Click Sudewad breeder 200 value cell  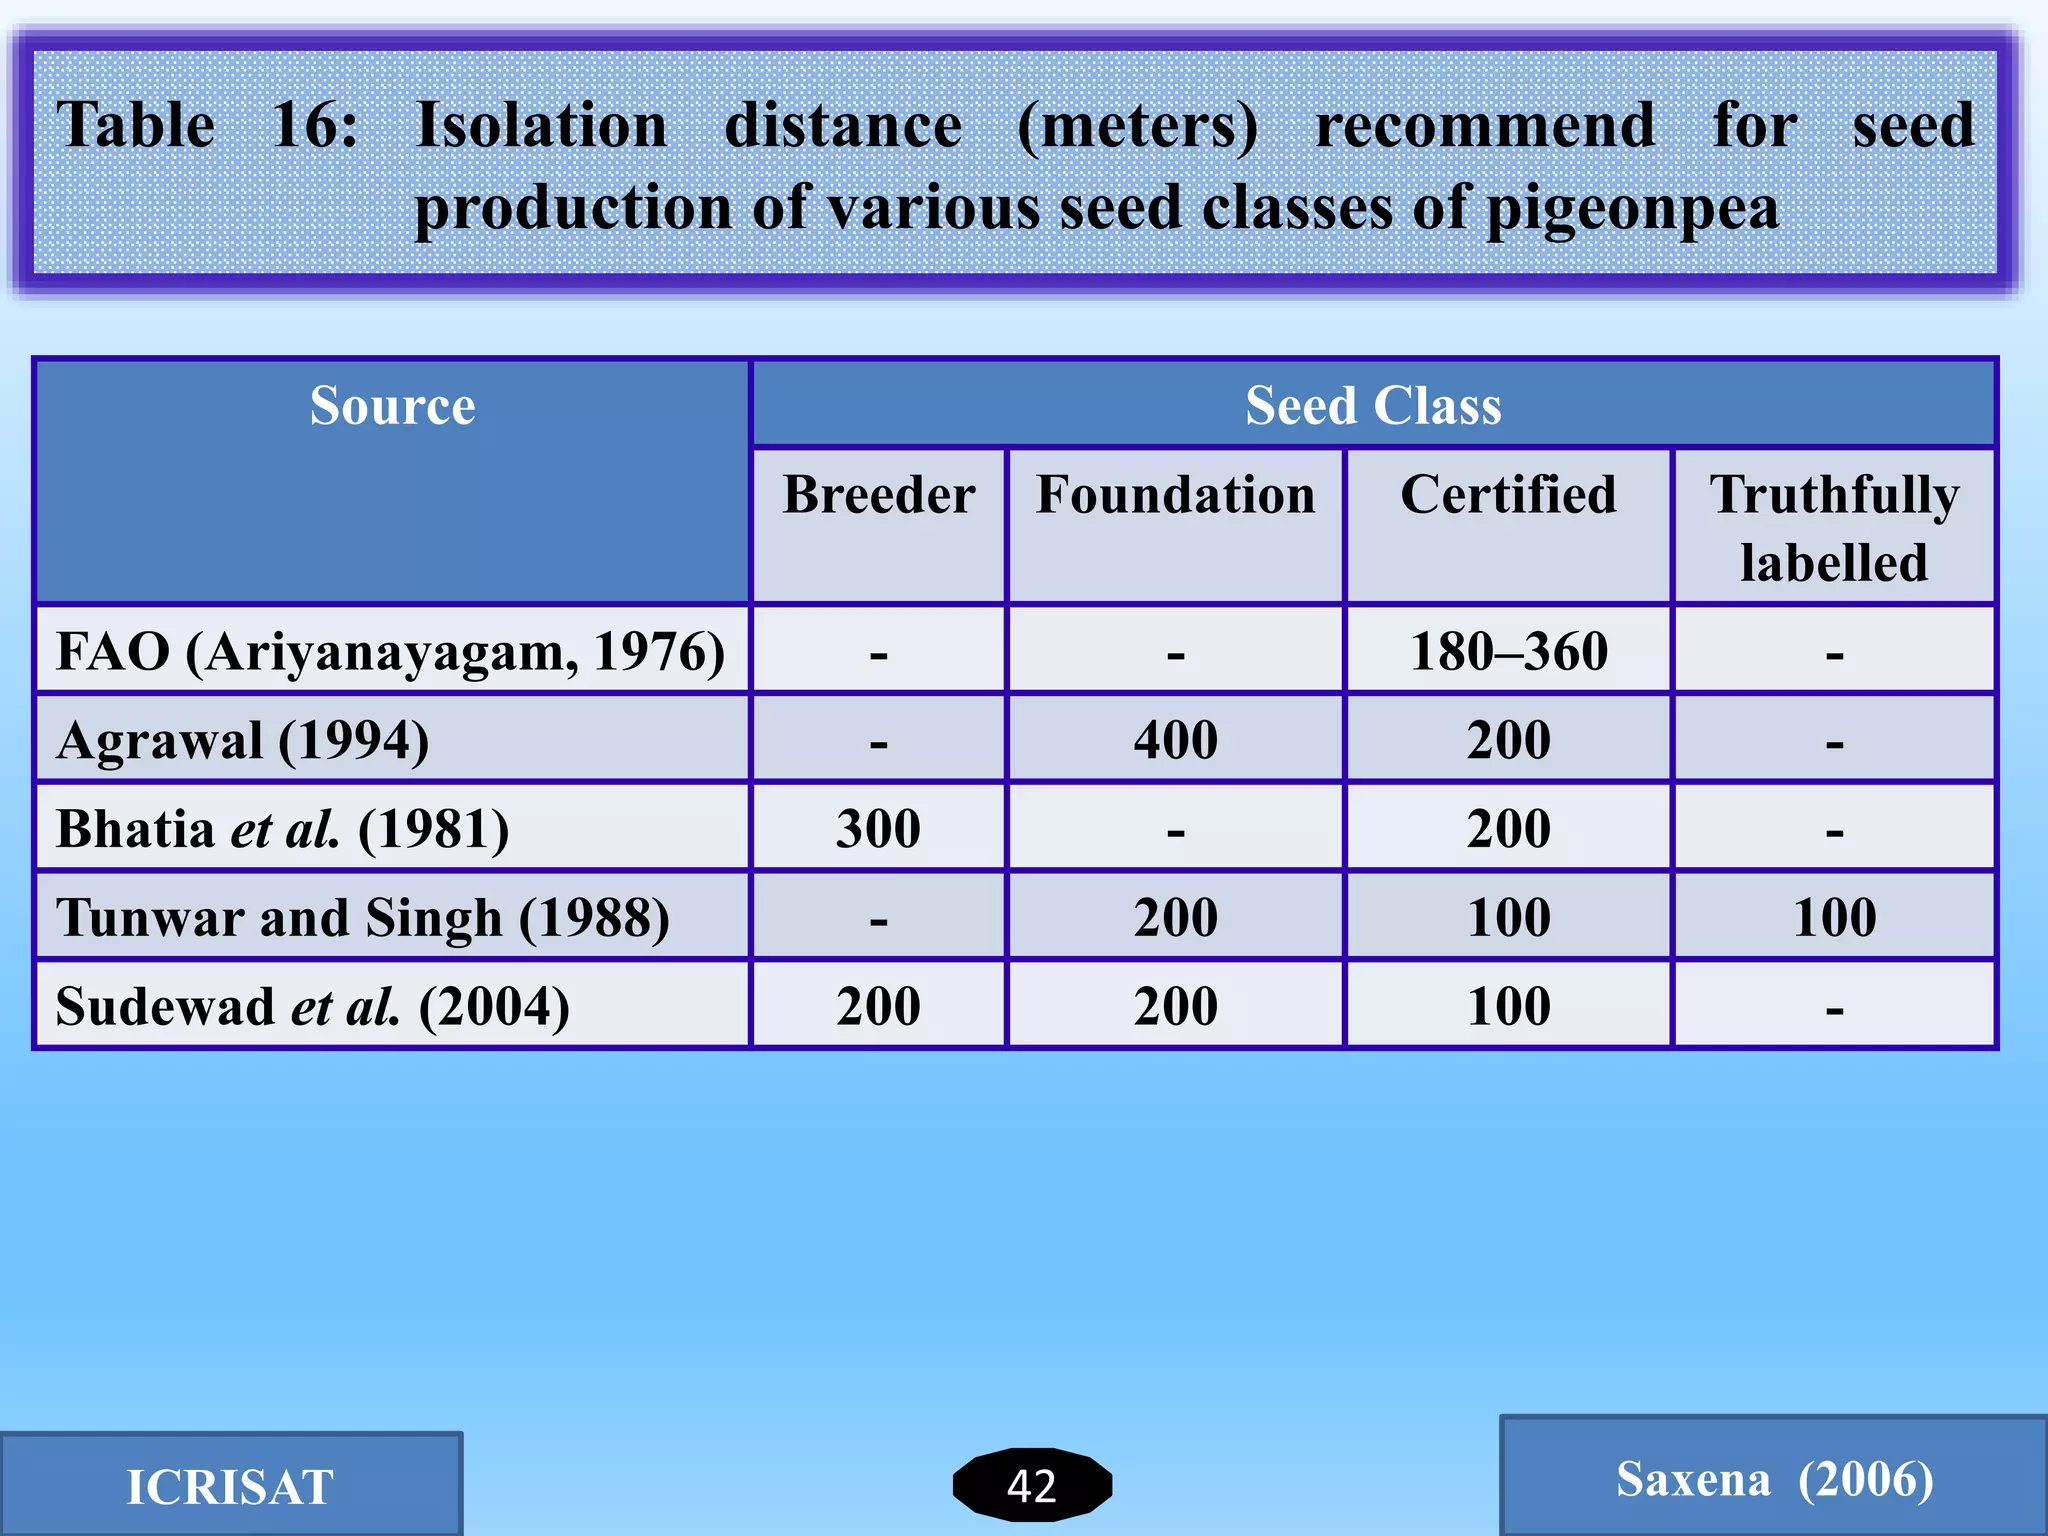[878, 1006]
